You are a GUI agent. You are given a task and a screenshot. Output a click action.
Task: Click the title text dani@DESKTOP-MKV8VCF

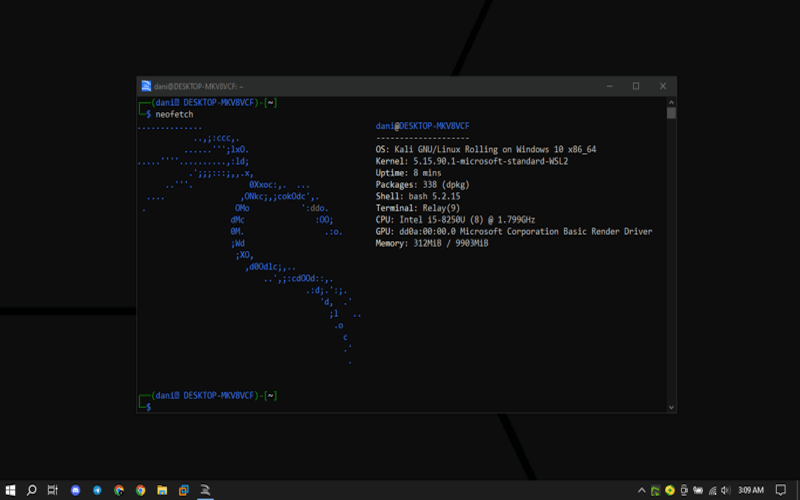[196, 86]
